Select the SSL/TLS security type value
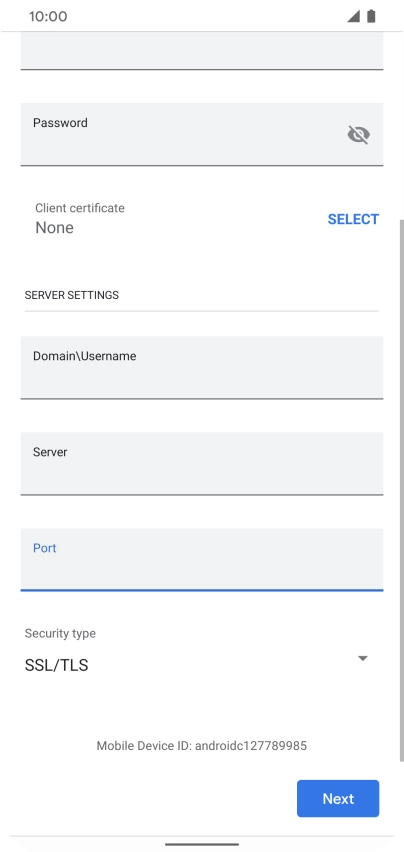Viewport: 404px width, 852px height. (56, 665)
